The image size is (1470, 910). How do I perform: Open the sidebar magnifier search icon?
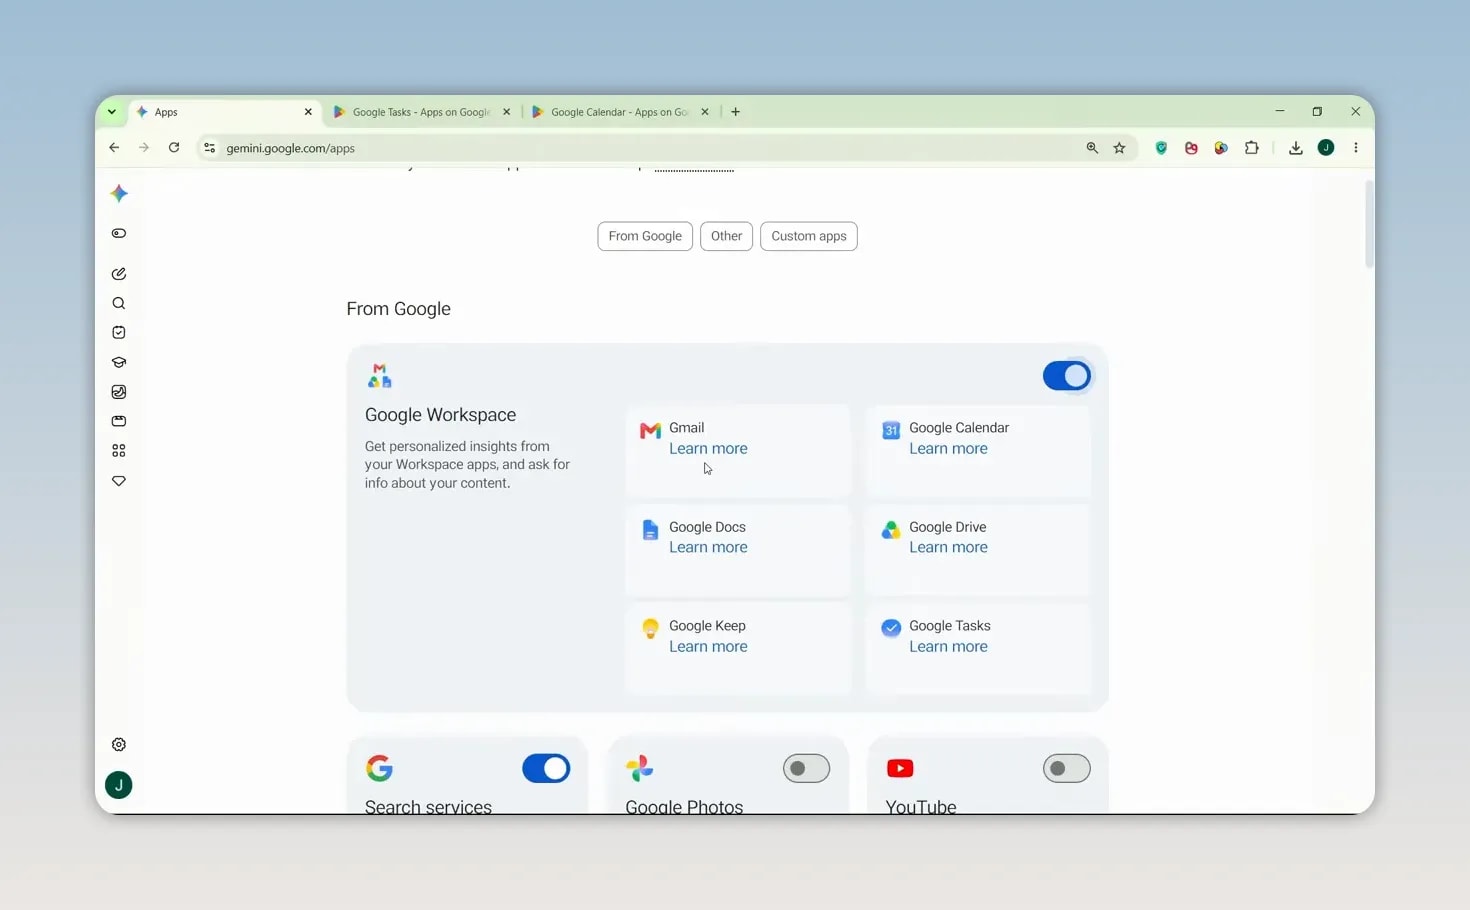pyautogui.click(x=119, y=303)
